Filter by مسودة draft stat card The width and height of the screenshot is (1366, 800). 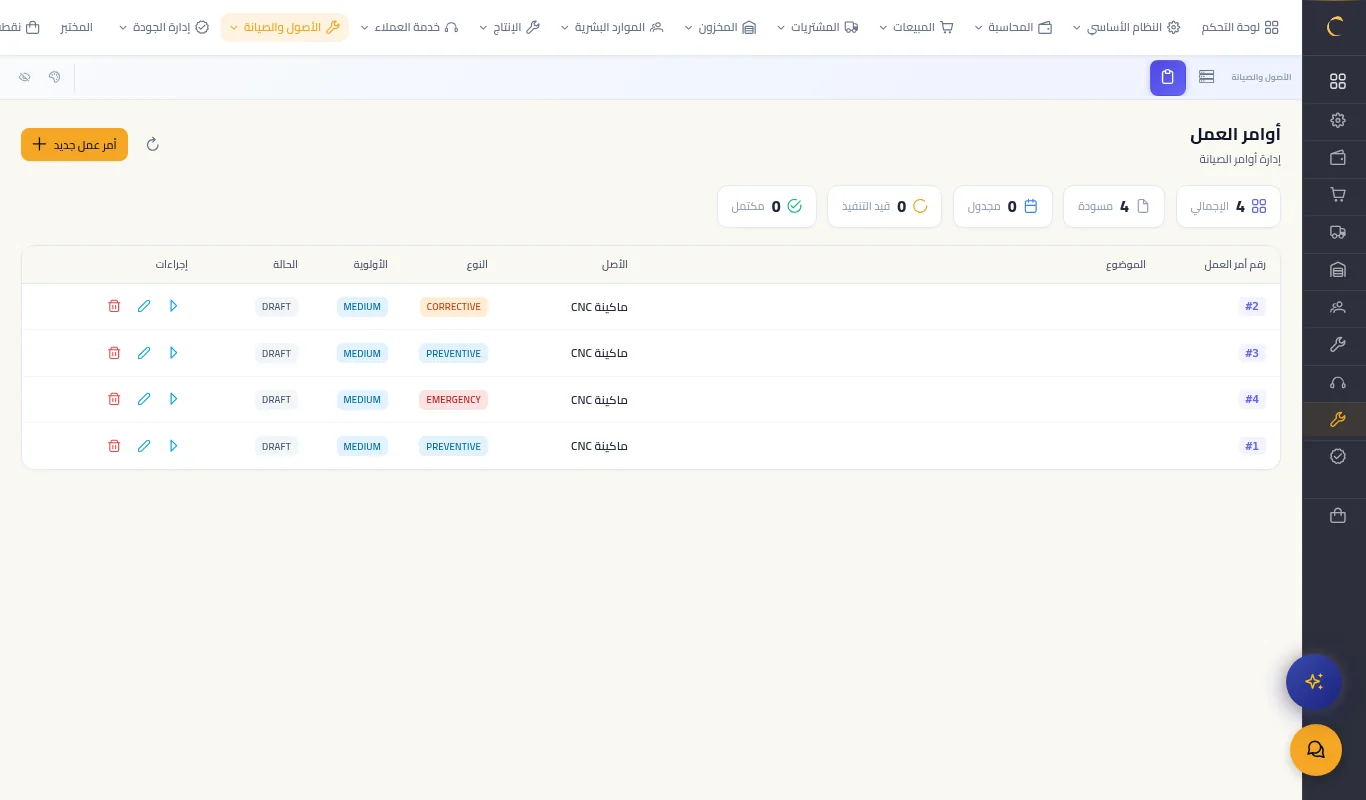(x=1114, y=206)
